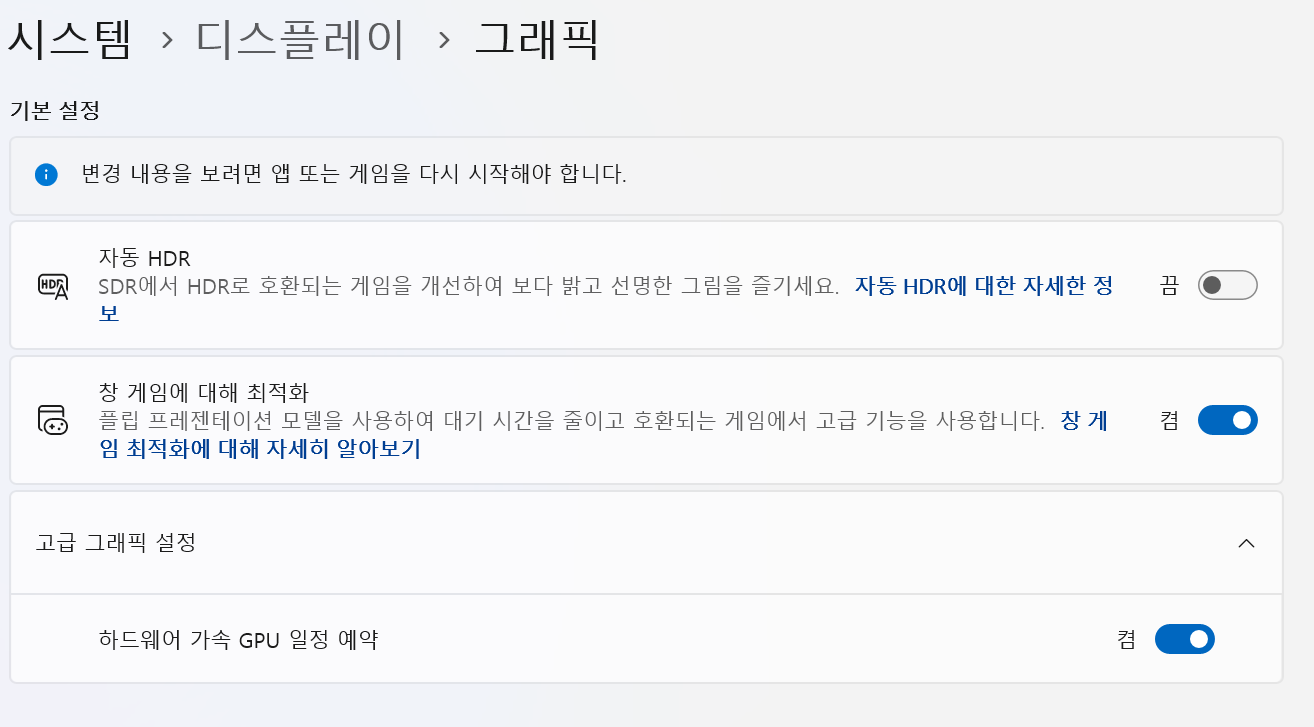Open the 자동 HDR에 대한 자세한 정보 link
This screenshot has width=1314, height=727.
click(x=983, y=286)
